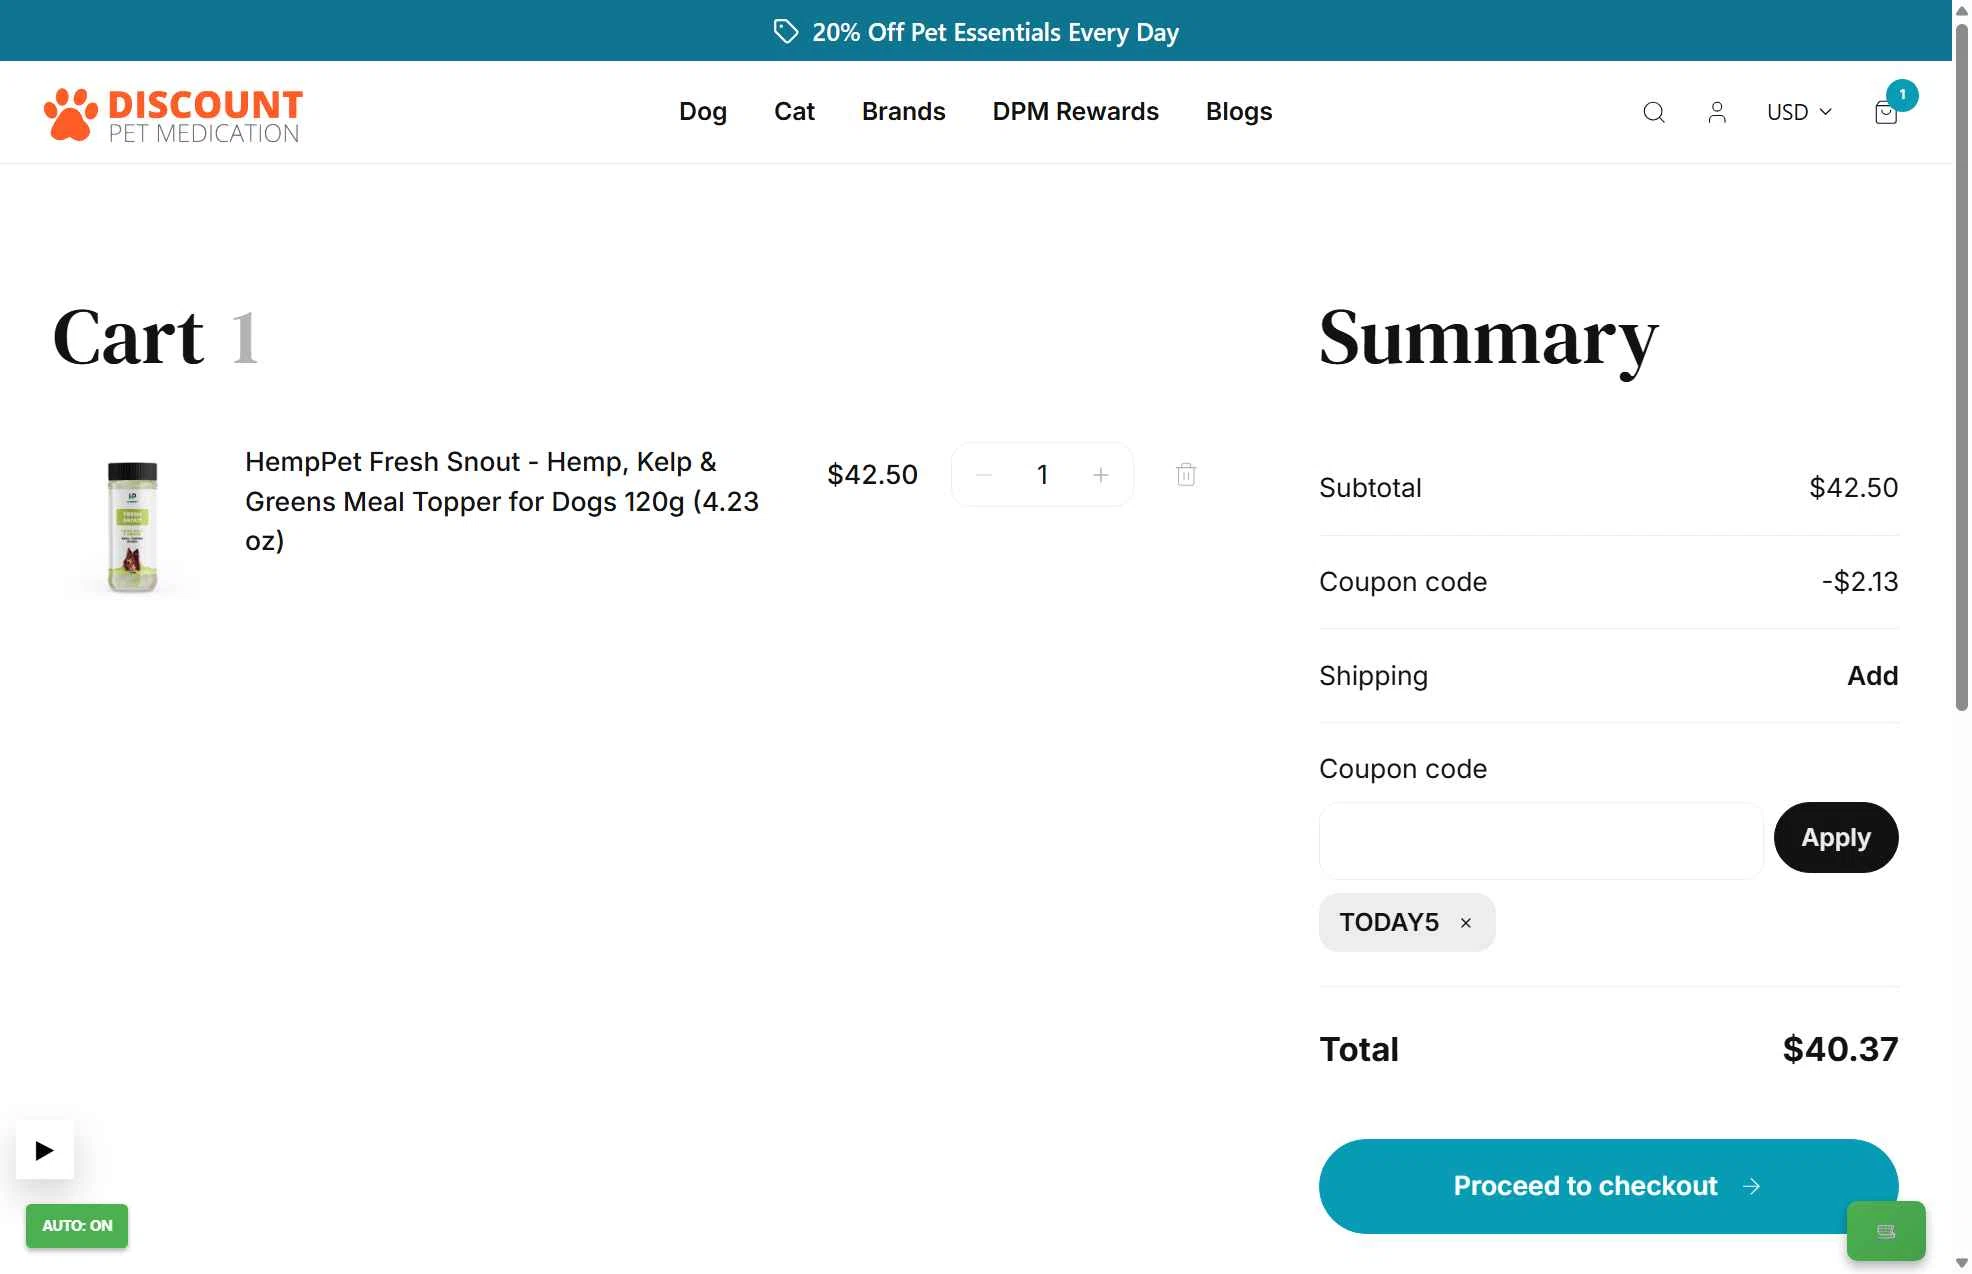1972x1274 pixels.
Task: Remove the TODAY5 coupon tag
Action: point(1466,923)
